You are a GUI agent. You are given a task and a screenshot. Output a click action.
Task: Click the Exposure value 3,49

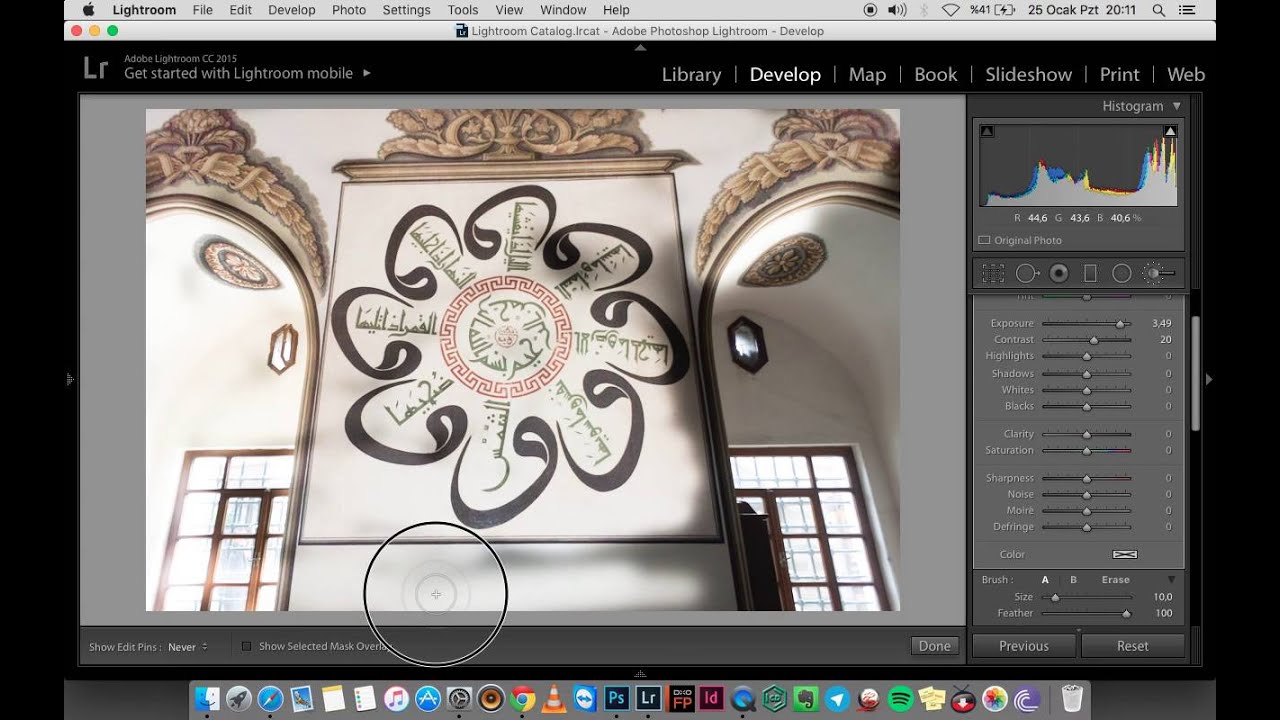1161,324
